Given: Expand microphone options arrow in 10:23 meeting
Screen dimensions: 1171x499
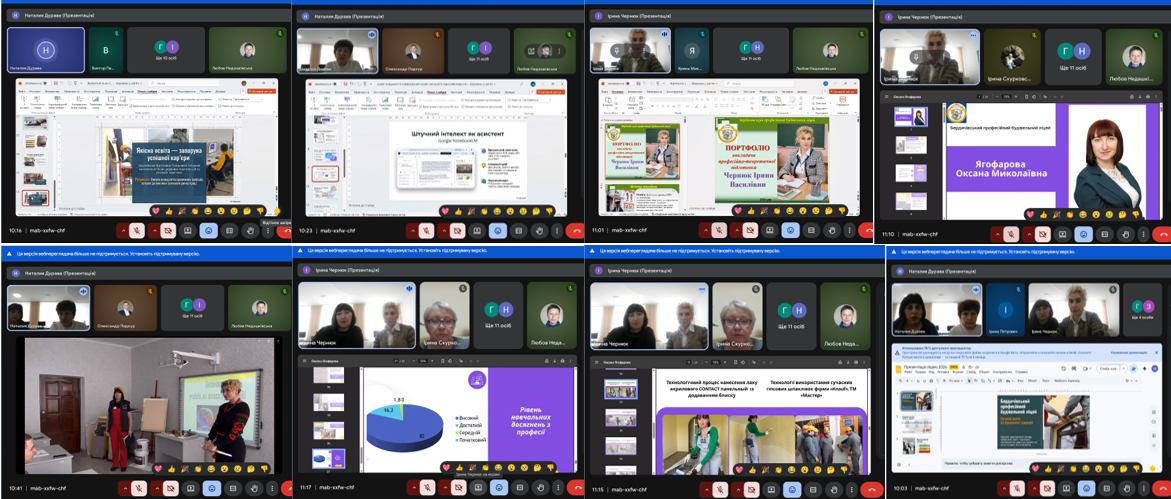Looking at the screenshot, I should click(412, 230).
